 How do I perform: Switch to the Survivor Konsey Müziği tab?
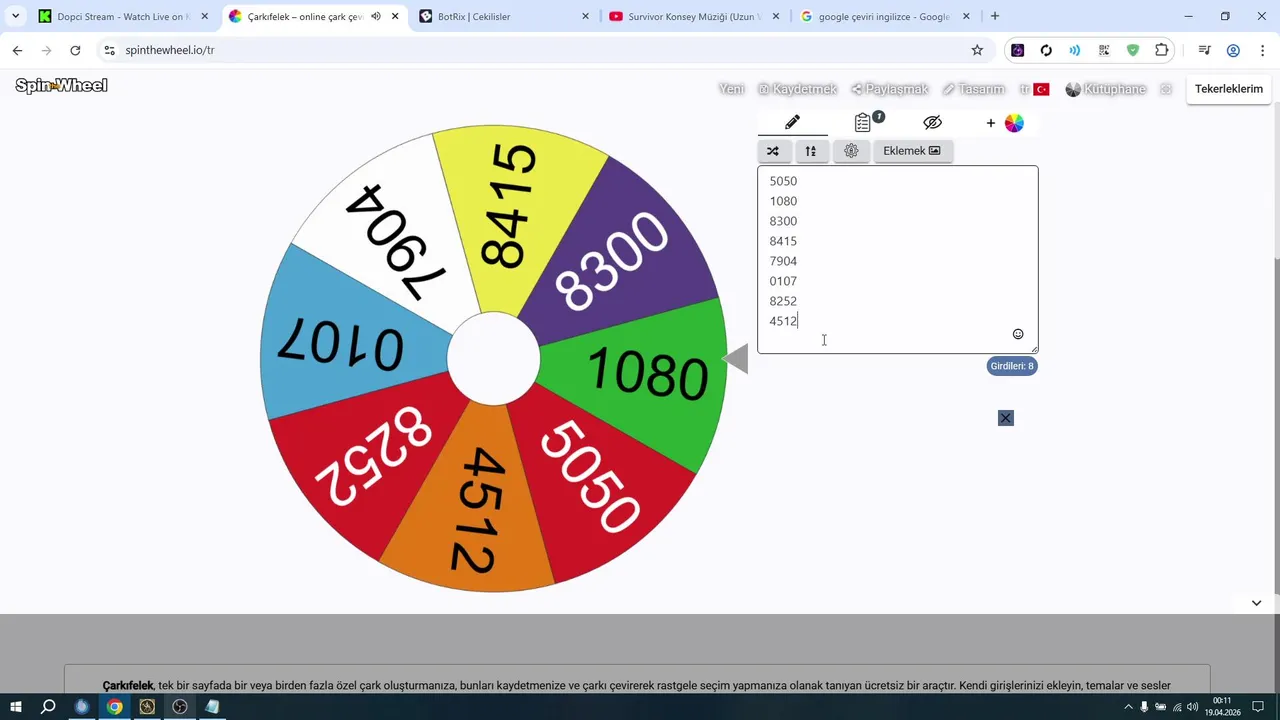coord(694,16)
